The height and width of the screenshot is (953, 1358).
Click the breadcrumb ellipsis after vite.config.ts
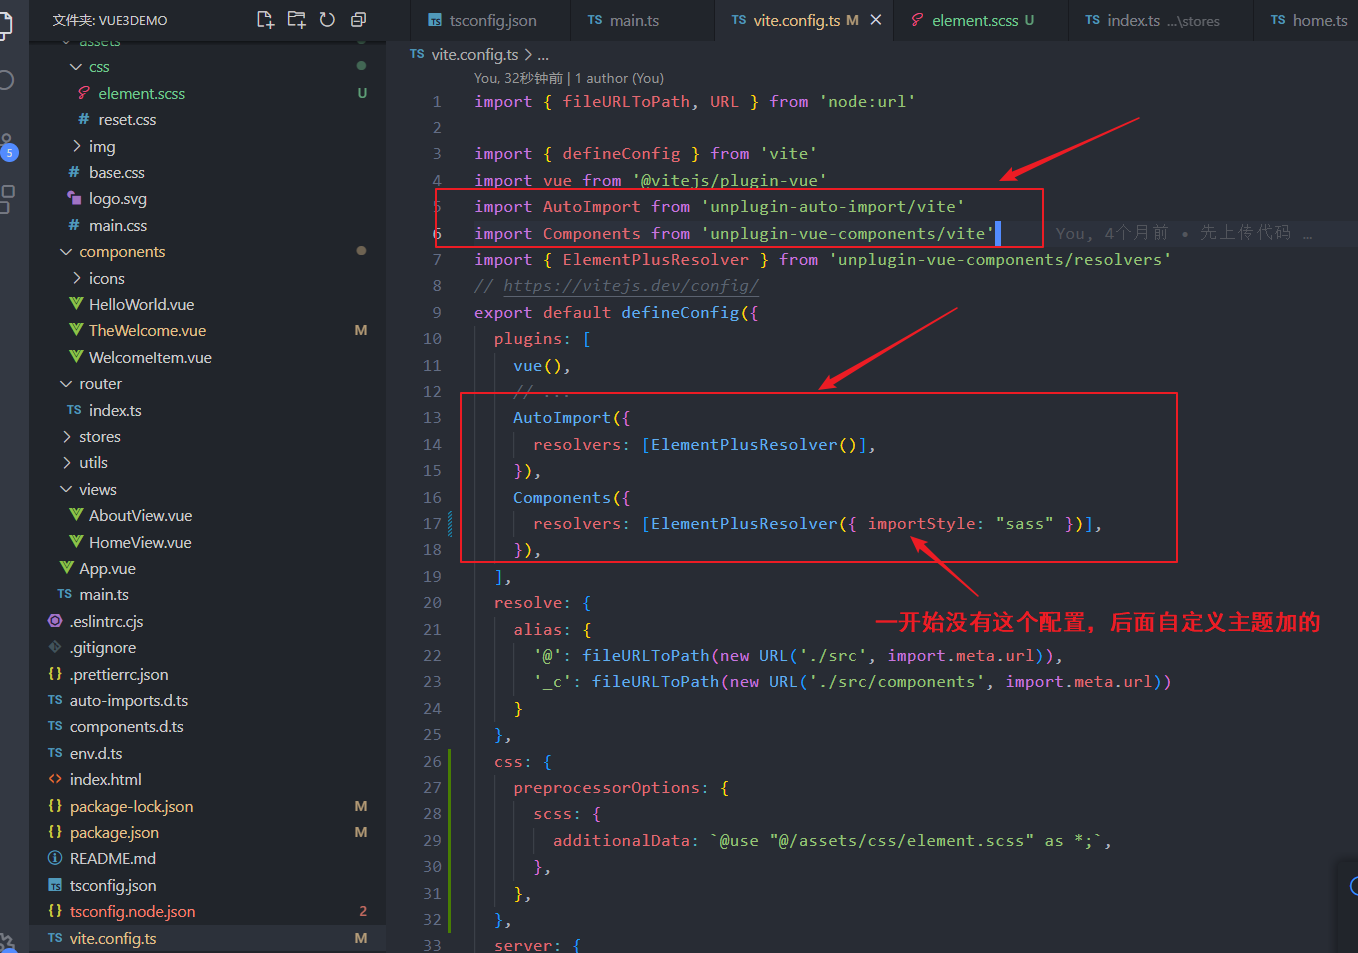coord(543,55)
